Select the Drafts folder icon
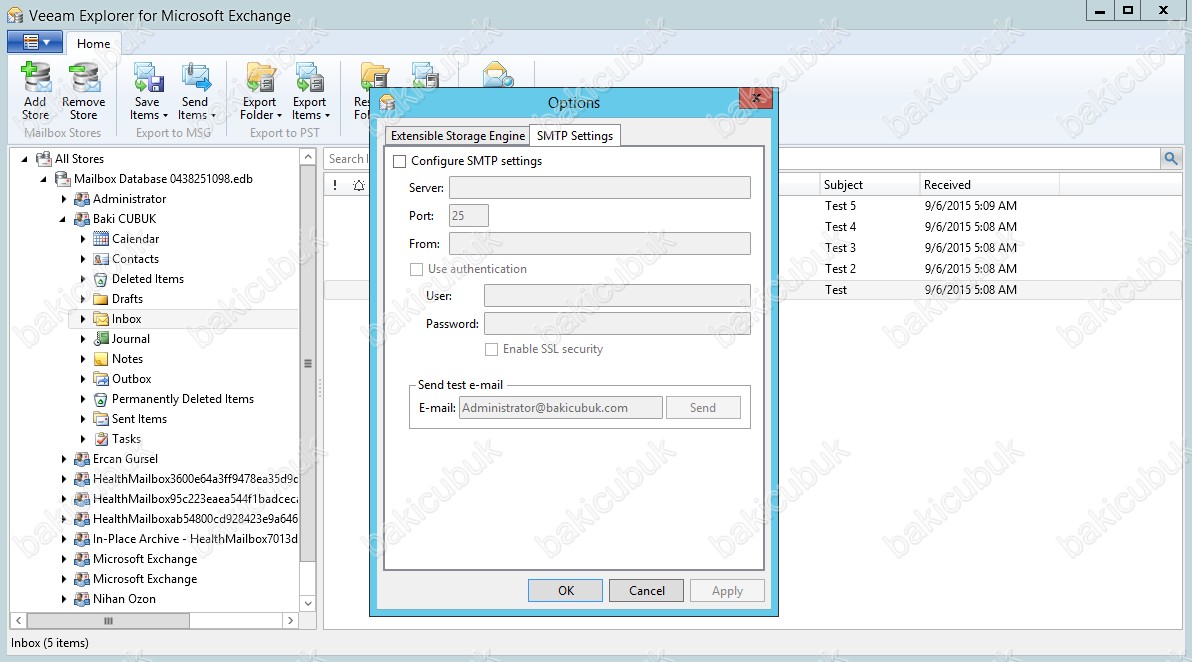The width and height of the screenshot is (1192, 662). [100, 299]
